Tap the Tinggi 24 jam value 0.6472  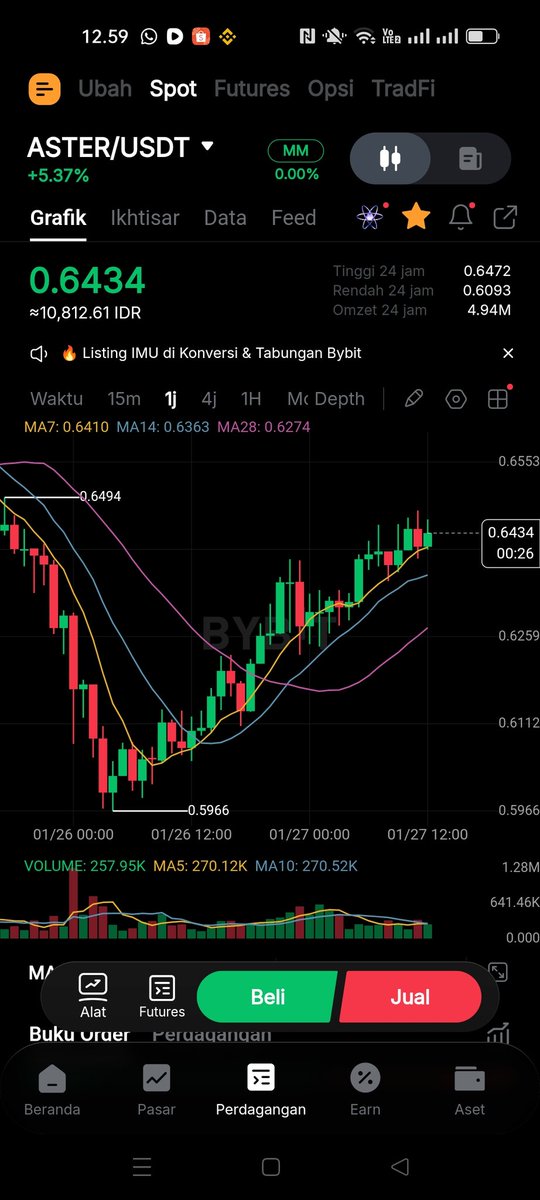tap(487, 271)
